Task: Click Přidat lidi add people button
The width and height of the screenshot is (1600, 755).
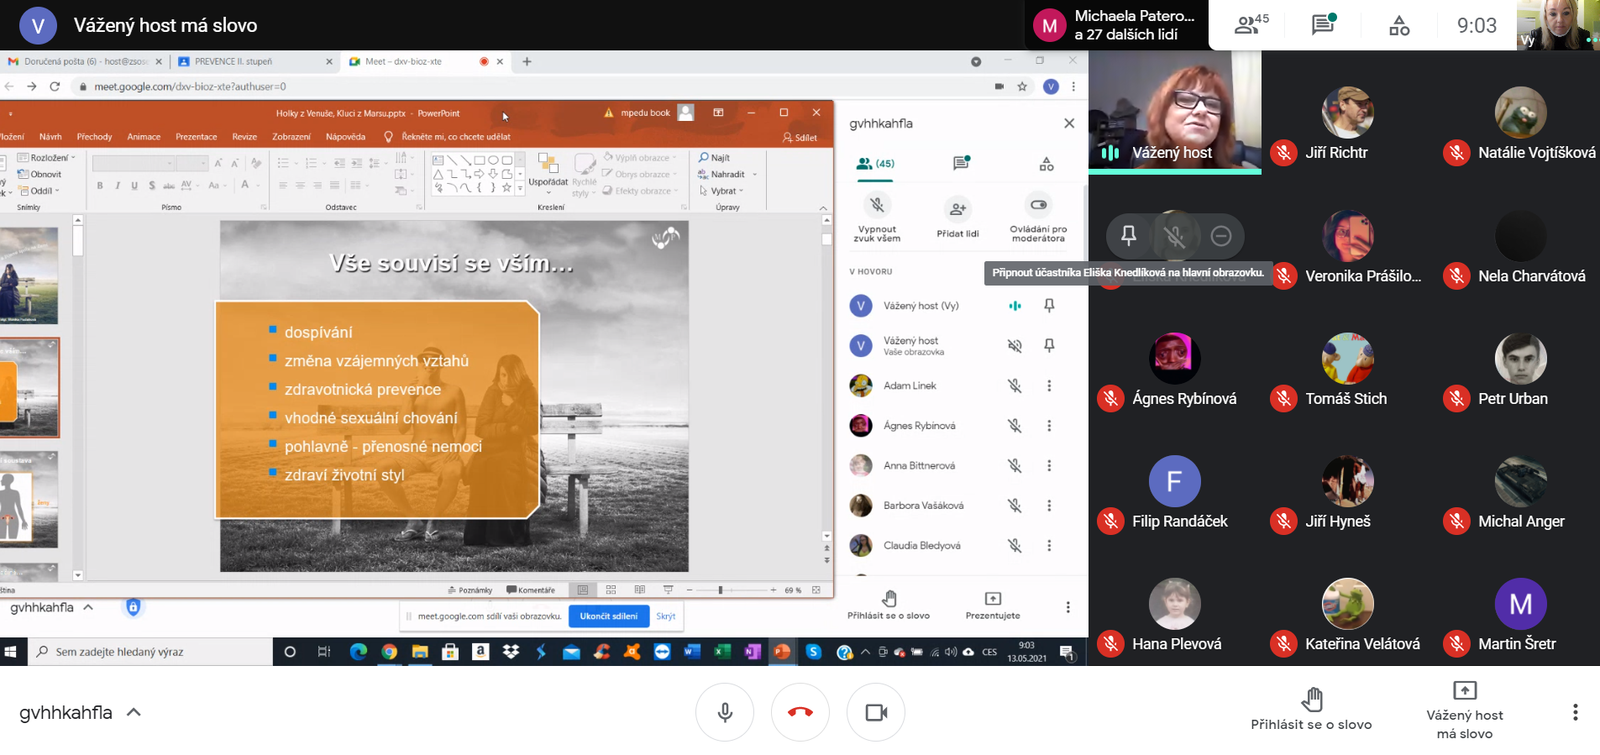Action: [x=957, y=218]
